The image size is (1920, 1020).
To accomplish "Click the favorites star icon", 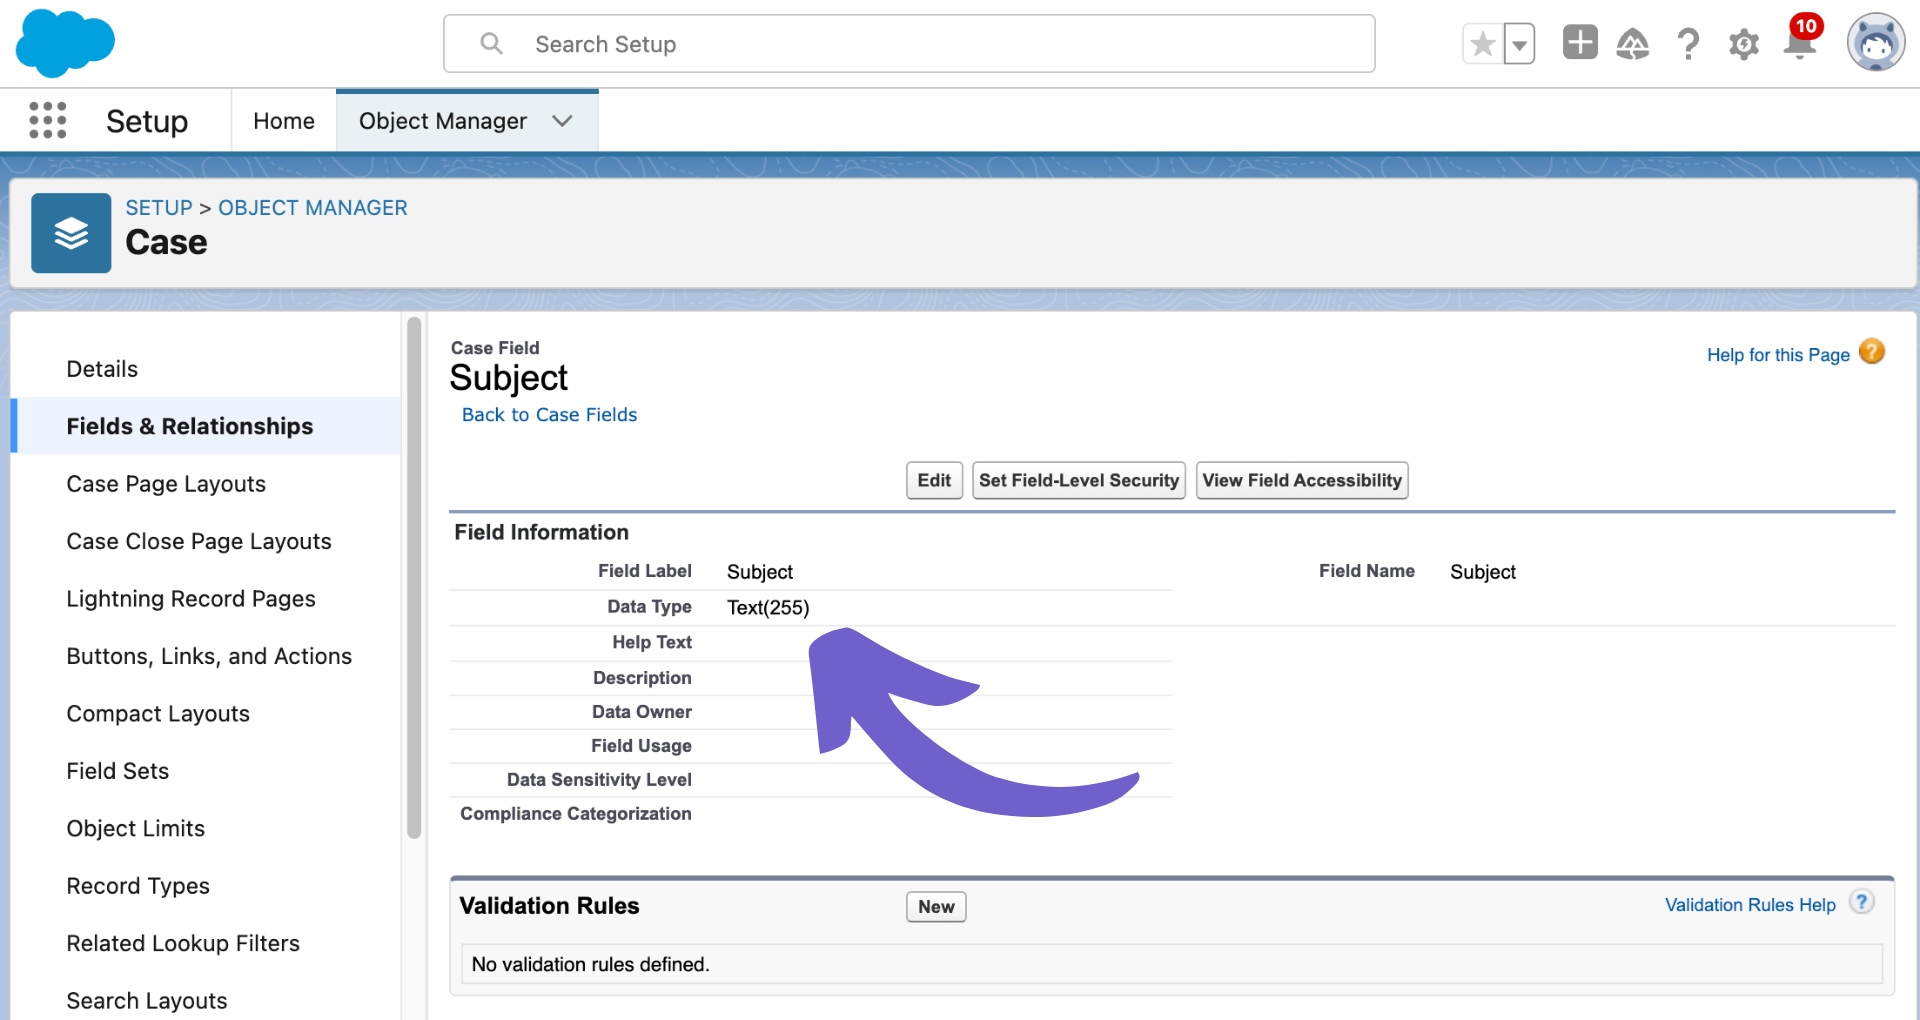I will coord(1482,43).
